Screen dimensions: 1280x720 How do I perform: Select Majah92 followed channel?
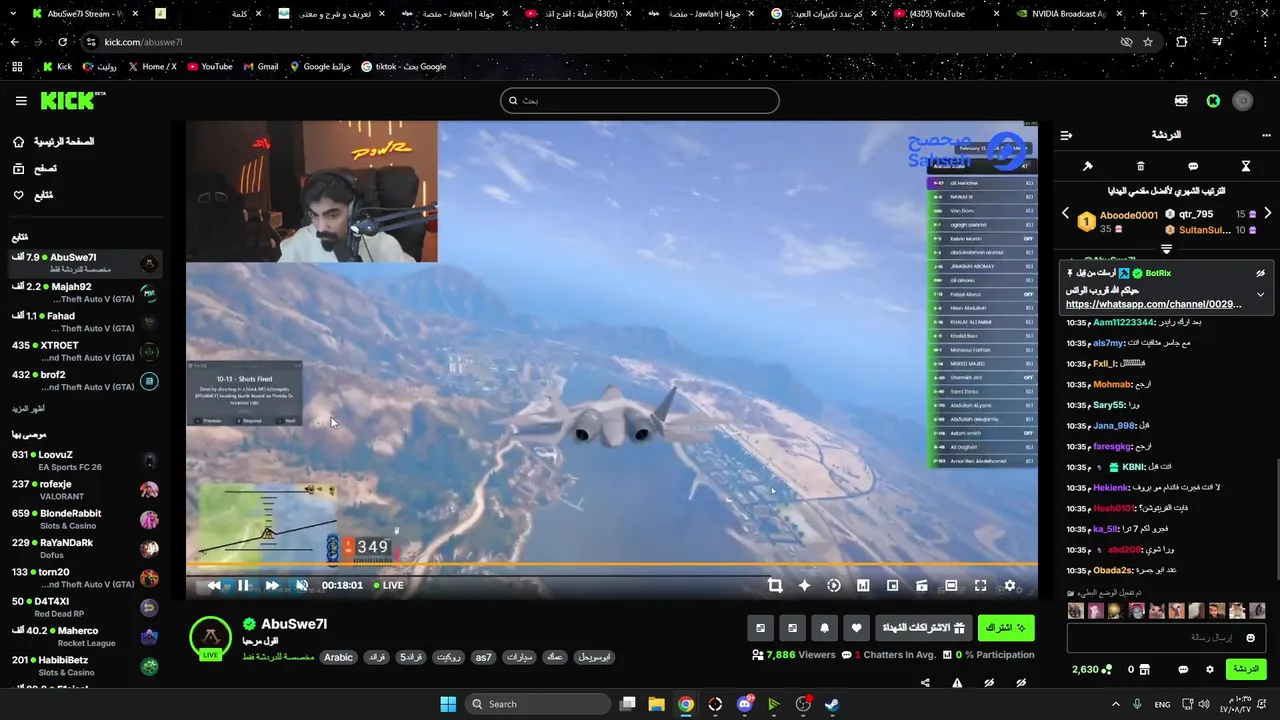point(85,293)
